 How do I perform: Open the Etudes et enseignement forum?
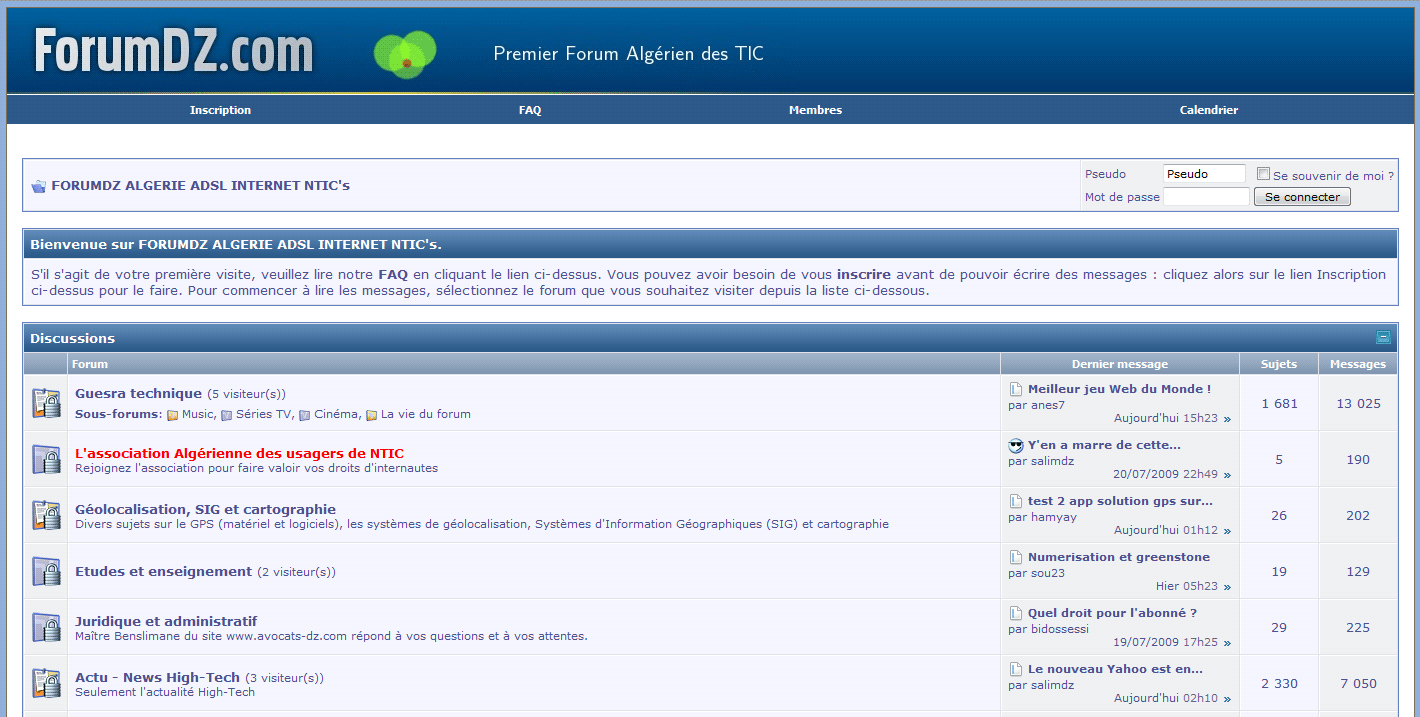[x=163, y=571]
